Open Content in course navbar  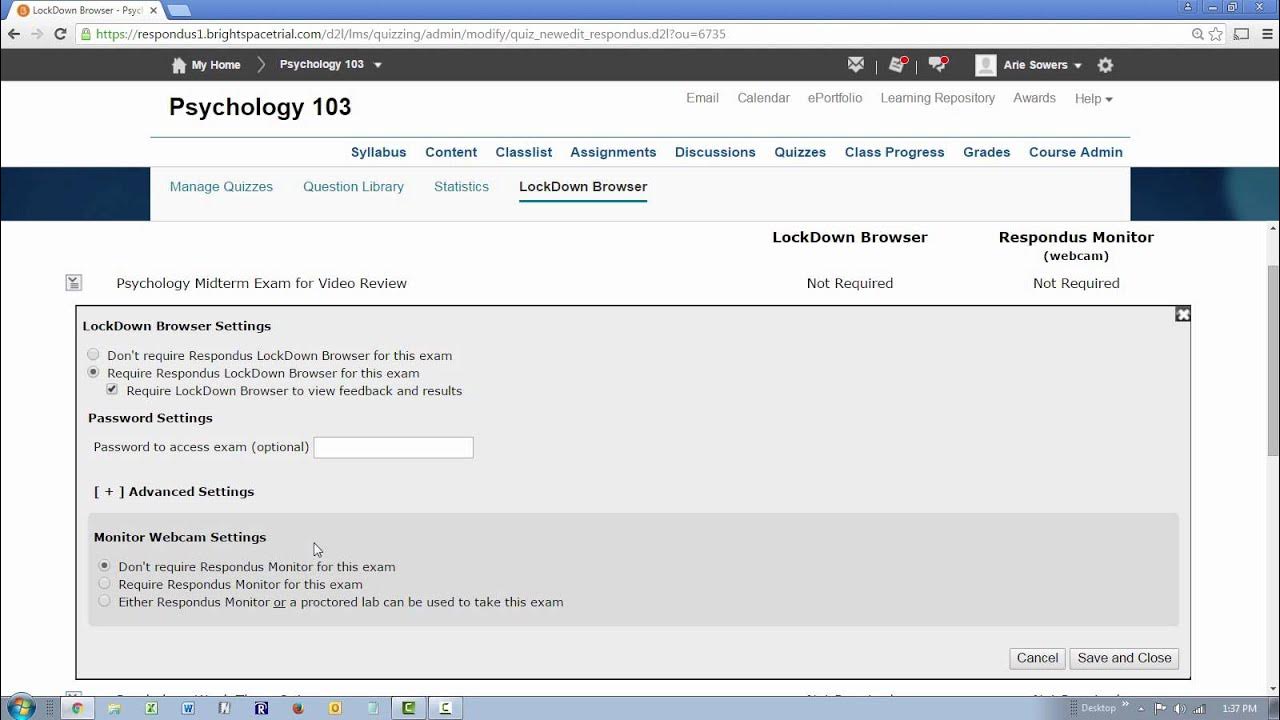pos(451,152)
